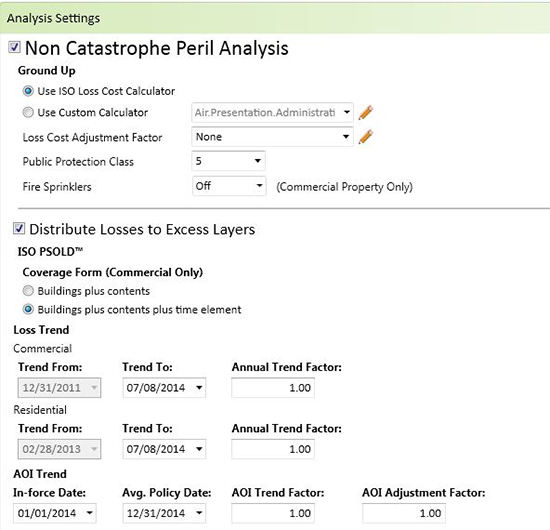Edit the Loss Cost Adjustment Factor pencil icon
Image resolution: width=550 pixels, height=530 pixels.
[x=365, y=137]
